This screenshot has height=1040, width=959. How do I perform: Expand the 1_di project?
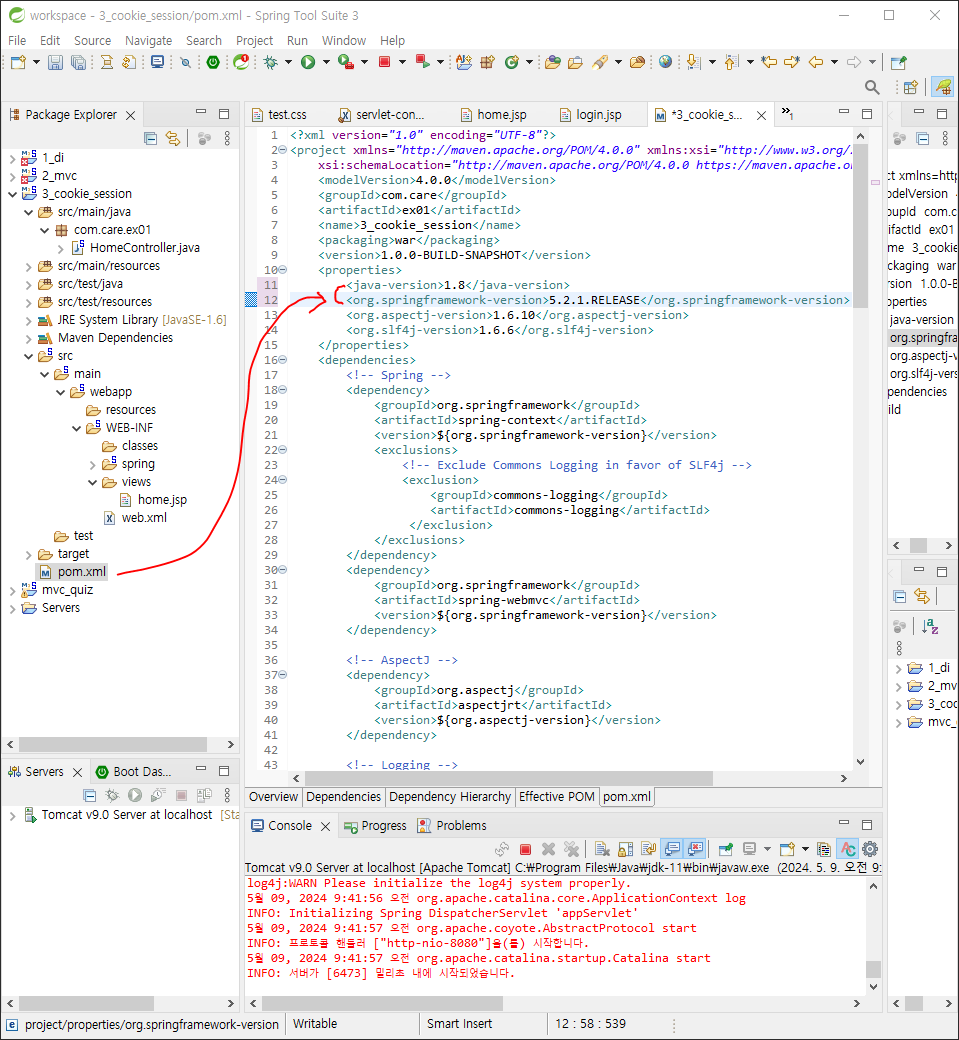(x=13, y=158)
